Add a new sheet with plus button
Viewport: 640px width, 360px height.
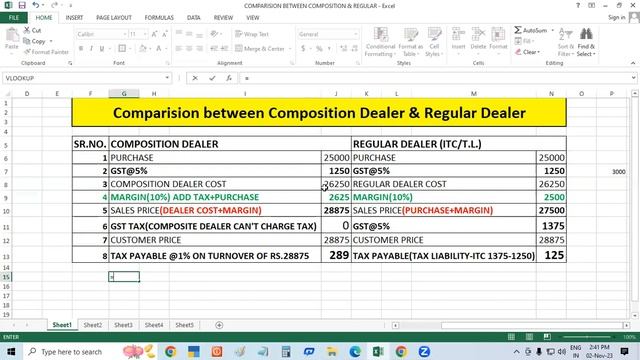(x=219, y=325)
